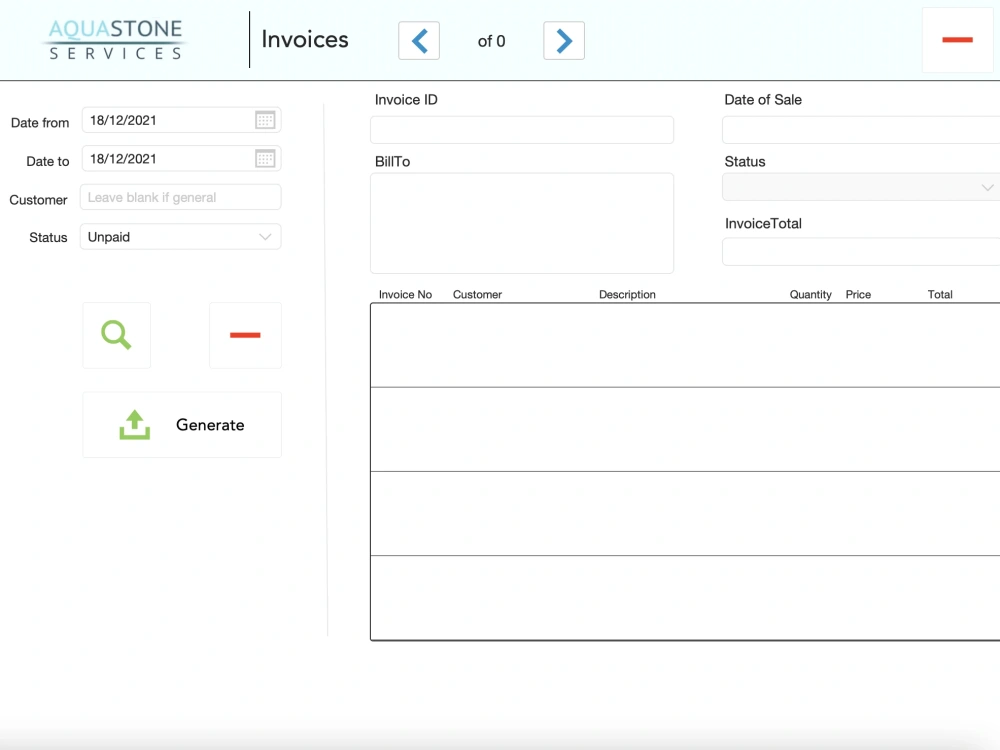Viewport: 1000px width, 750px height.
Task: Click the blue right navigation arrow
Action: tap(563, 40)
